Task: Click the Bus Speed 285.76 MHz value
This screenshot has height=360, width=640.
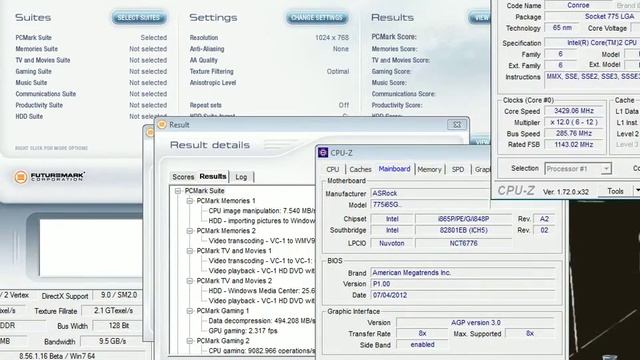Action: [x=574, y=133]
